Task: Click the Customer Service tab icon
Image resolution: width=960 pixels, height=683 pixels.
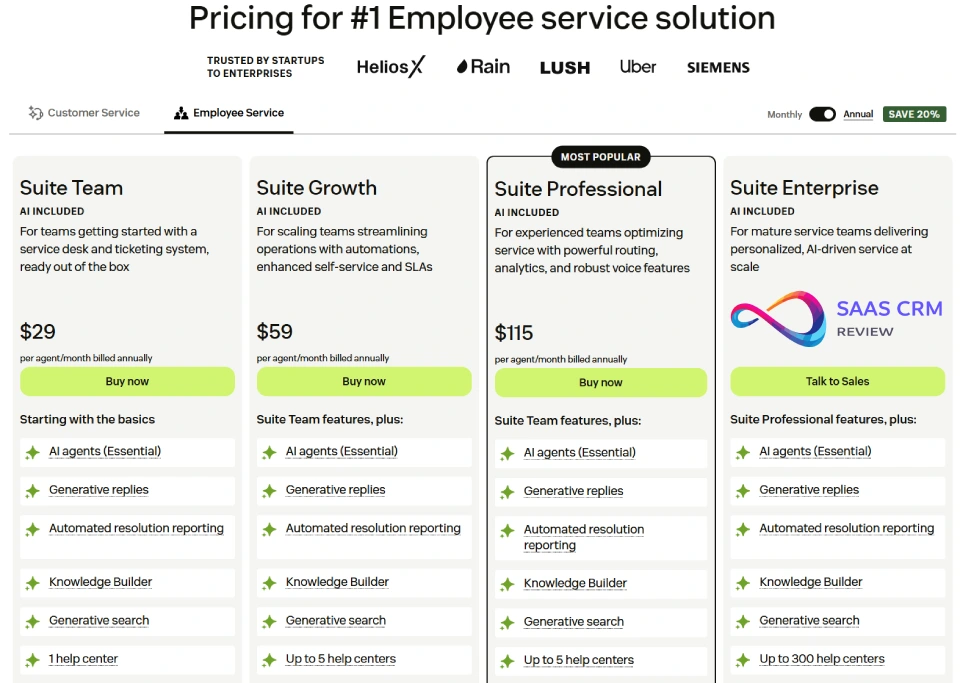Action: click(x=36, y=113)
